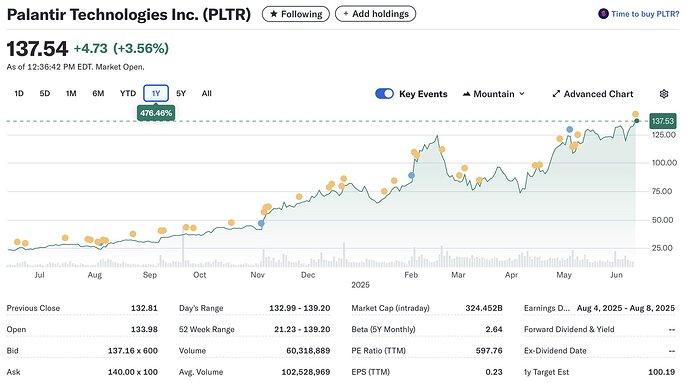Click the Earnings Date label

click(547, 308)
